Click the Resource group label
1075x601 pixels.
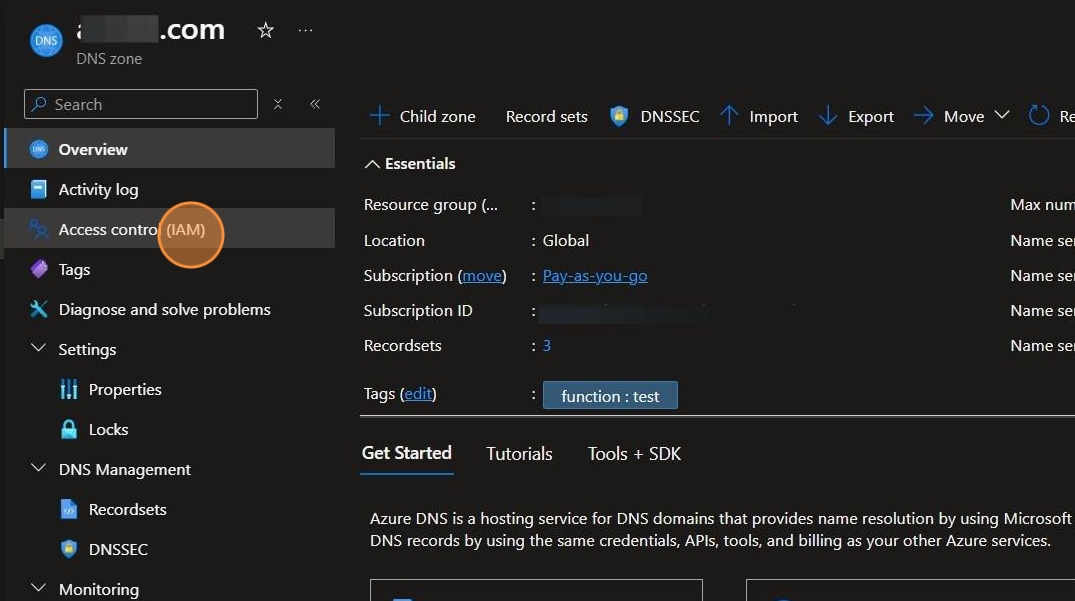[x=431, y=205]
